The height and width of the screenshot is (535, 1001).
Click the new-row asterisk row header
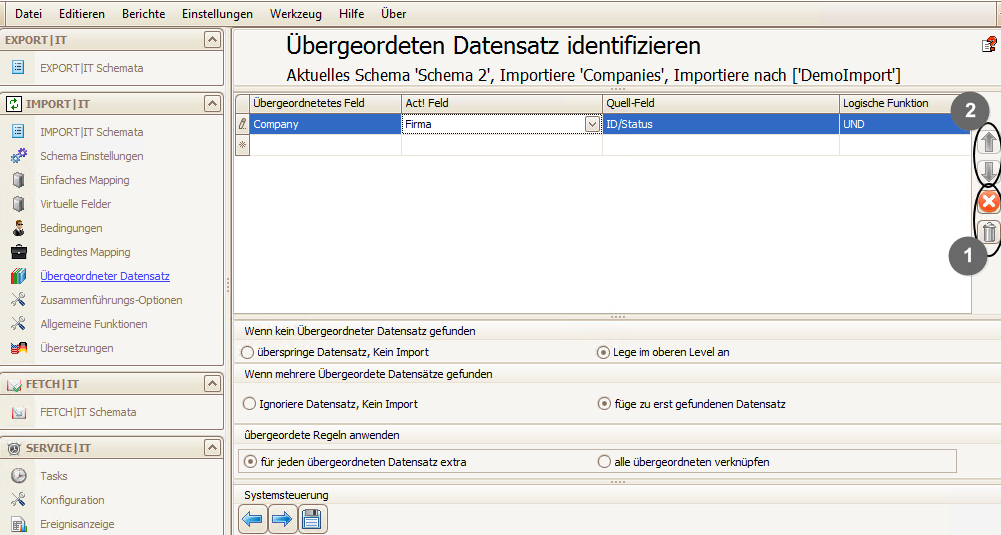click(x=242, y=145)
